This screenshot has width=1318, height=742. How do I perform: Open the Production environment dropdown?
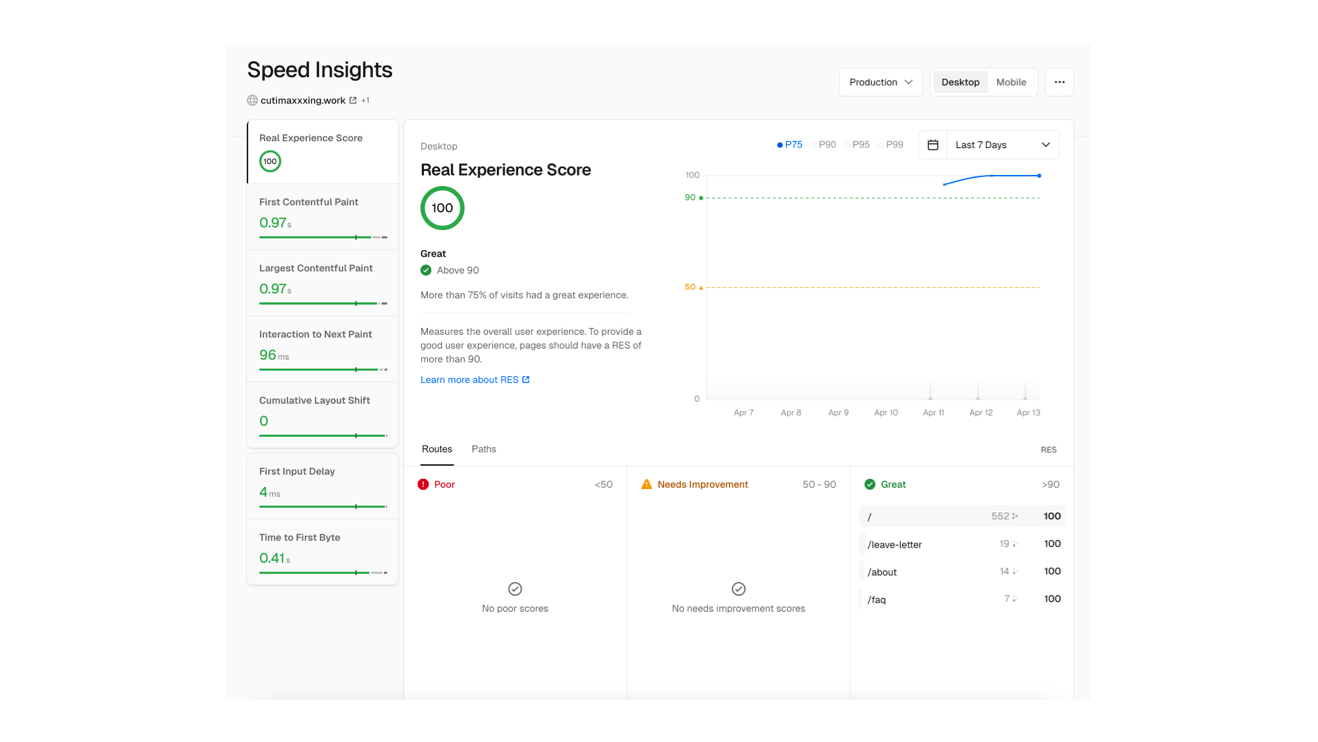click(x=881, y=82)
